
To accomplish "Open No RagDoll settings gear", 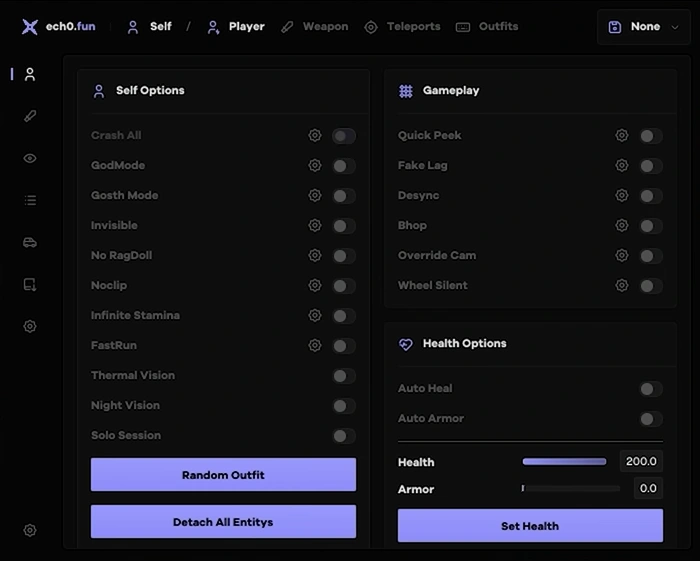I will point(315,255).
